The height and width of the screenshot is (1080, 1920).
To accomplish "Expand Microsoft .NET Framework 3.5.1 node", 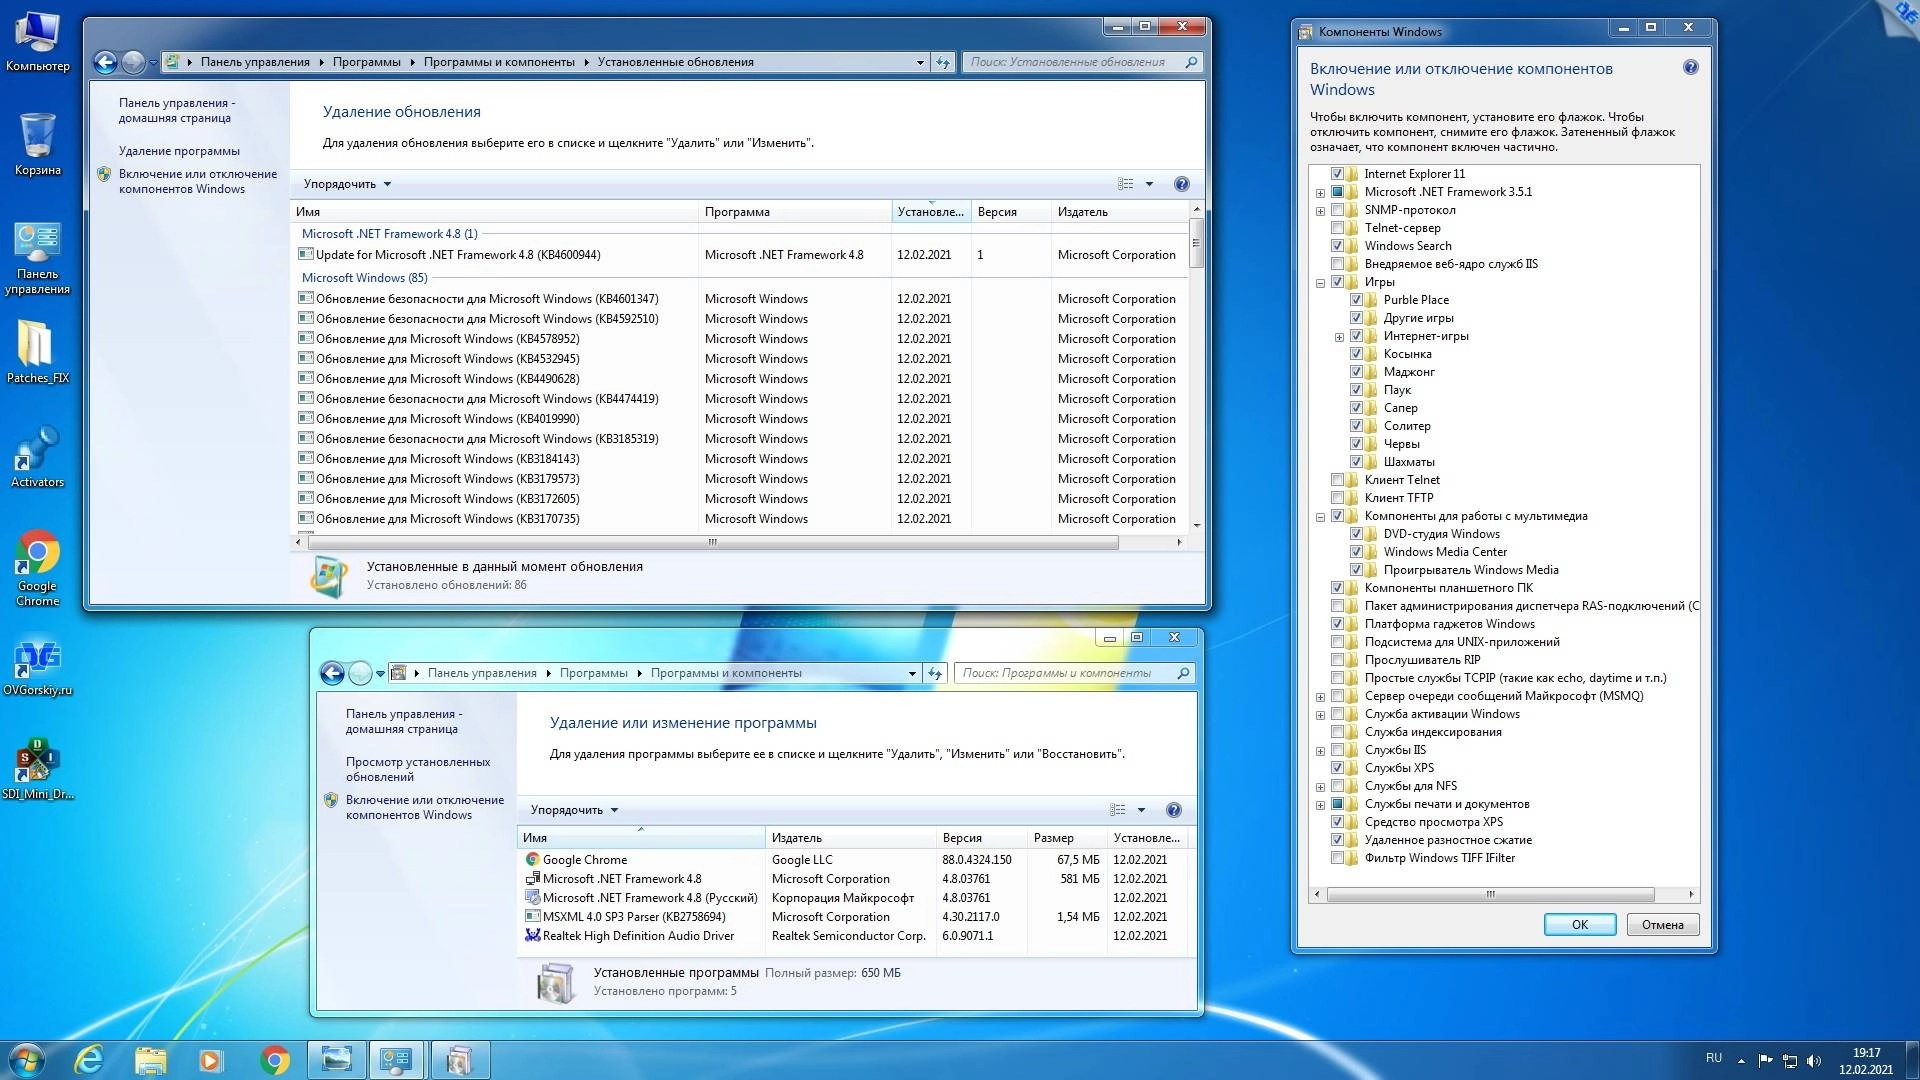I will pos(1320,193).
